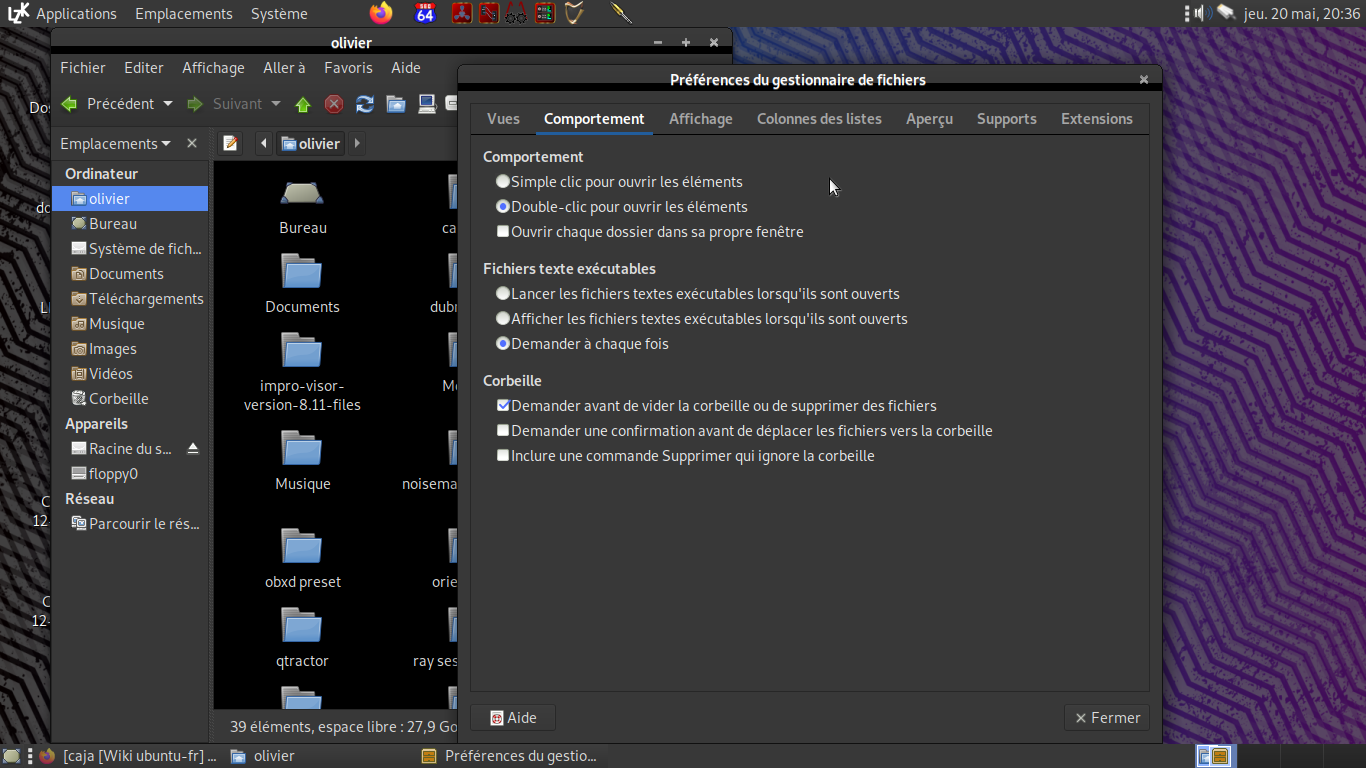The height and width of the screenshot is (768, 1366).
Task: Click the Précédent back button
Action: [x=107, y=104]
